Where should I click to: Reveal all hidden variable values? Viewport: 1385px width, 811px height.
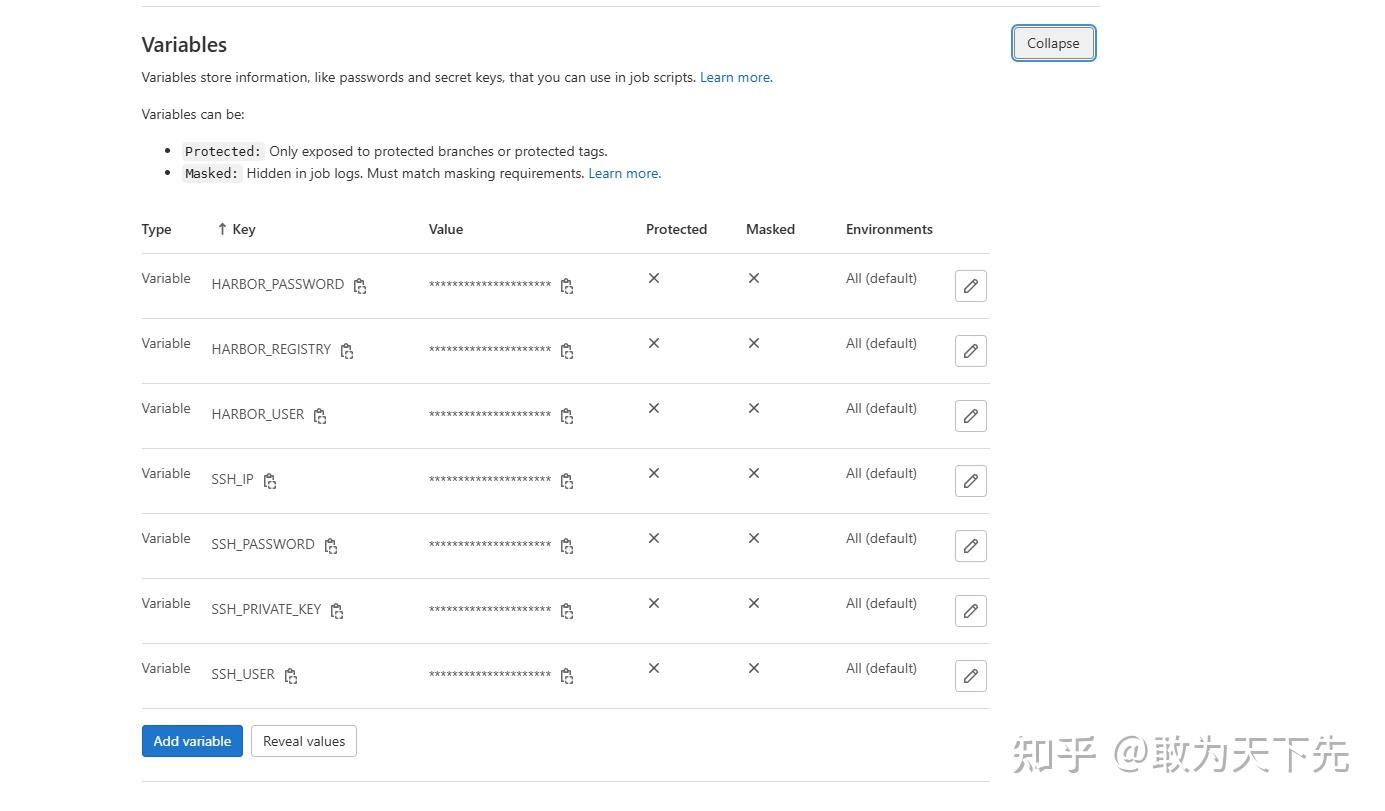pyautogui.click(x=303, y=741)
